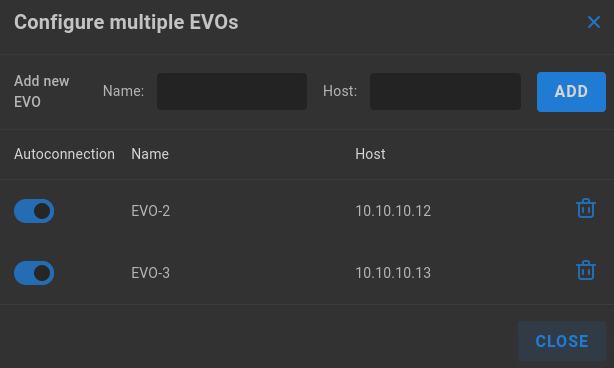Toggle autoconnection switch for EVO-3

coord(34,273)
